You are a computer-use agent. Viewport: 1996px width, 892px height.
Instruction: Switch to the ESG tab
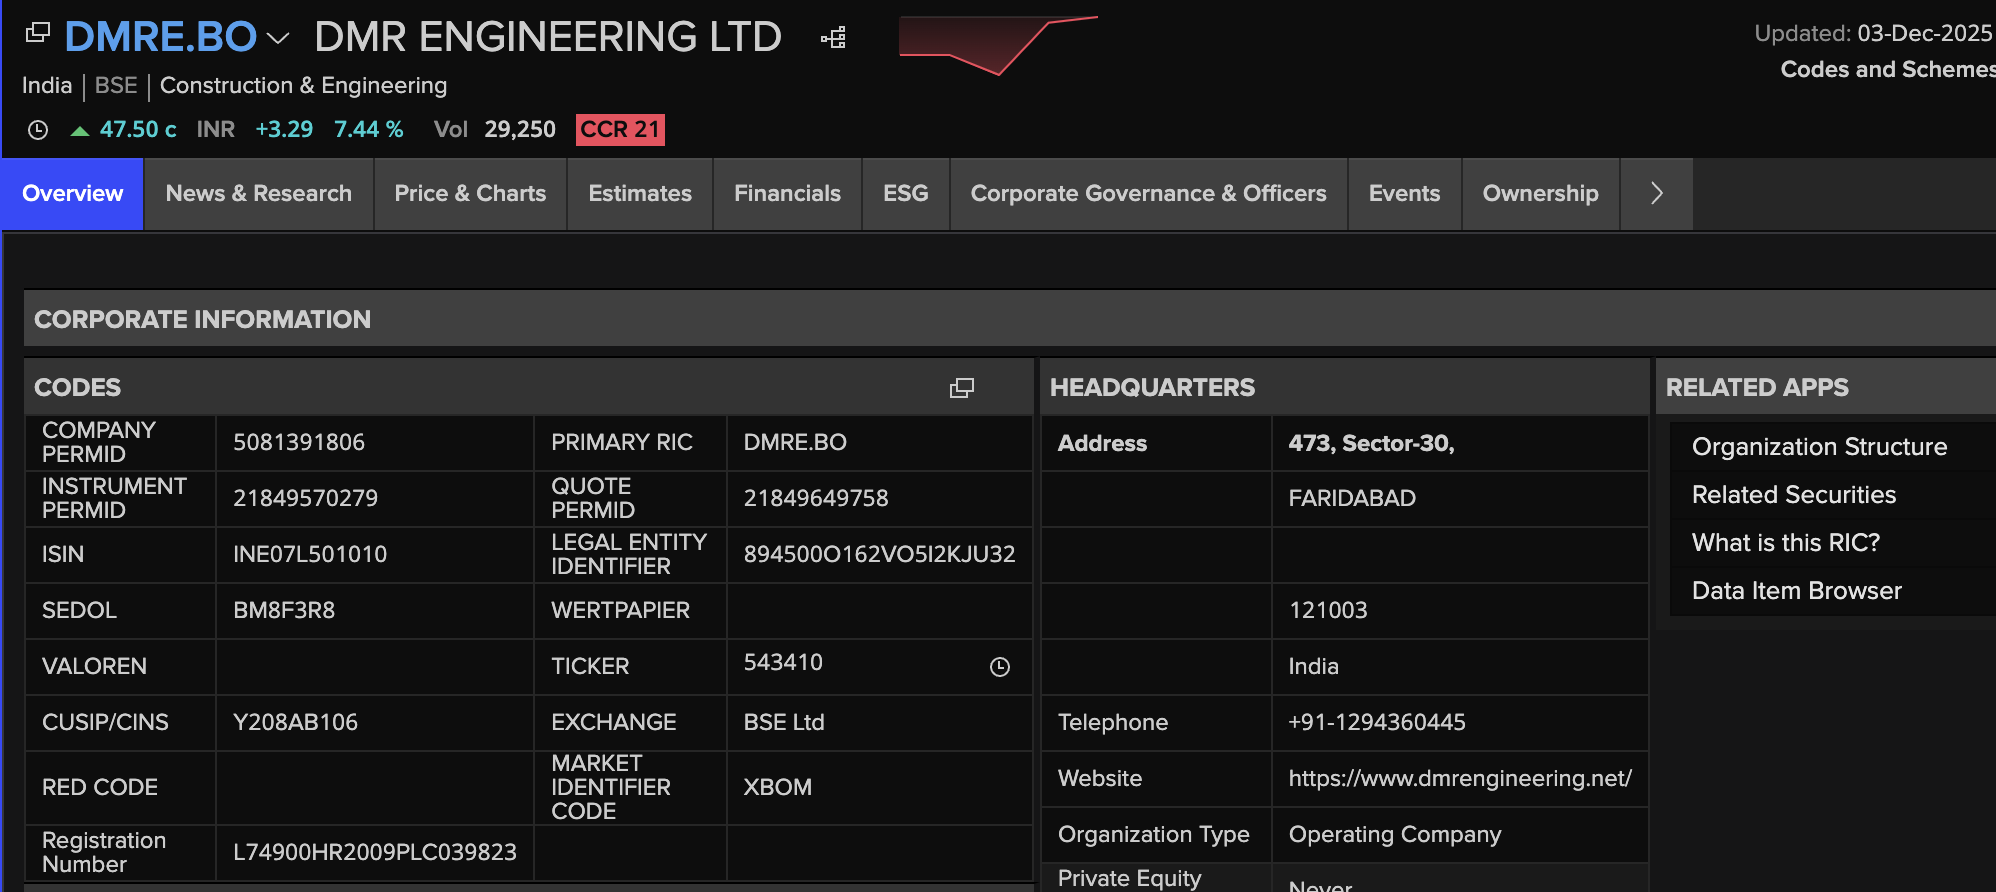click(x=906, y=194)
